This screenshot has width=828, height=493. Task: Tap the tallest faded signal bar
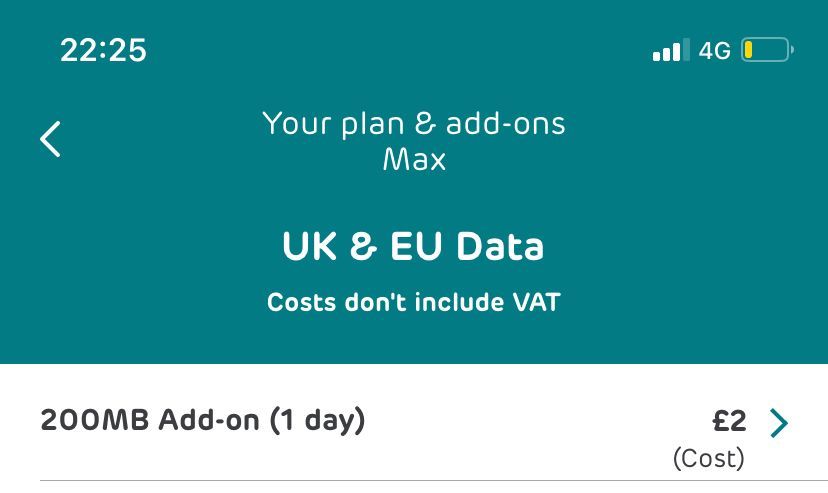tap(686, 50)
